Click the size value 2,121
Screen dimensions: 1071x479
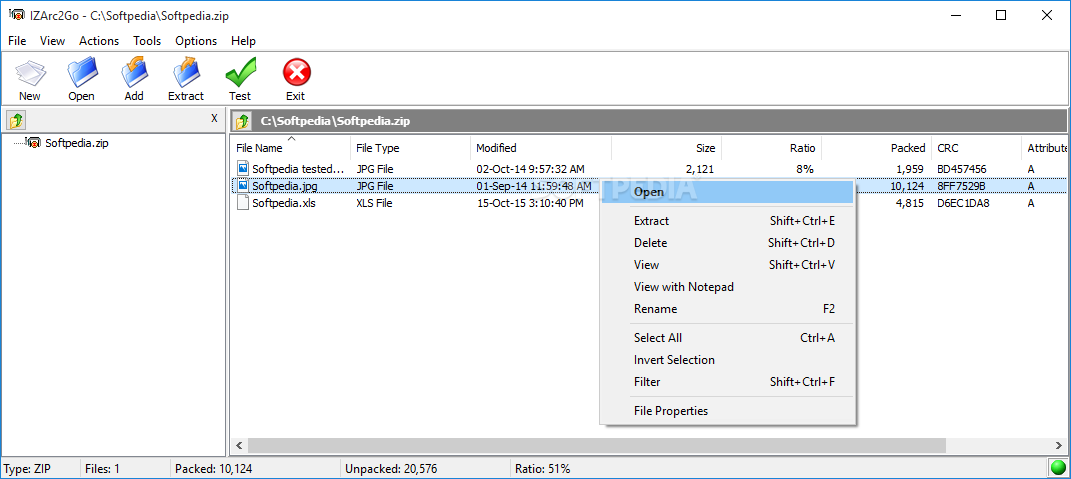(x=700, y=169)
